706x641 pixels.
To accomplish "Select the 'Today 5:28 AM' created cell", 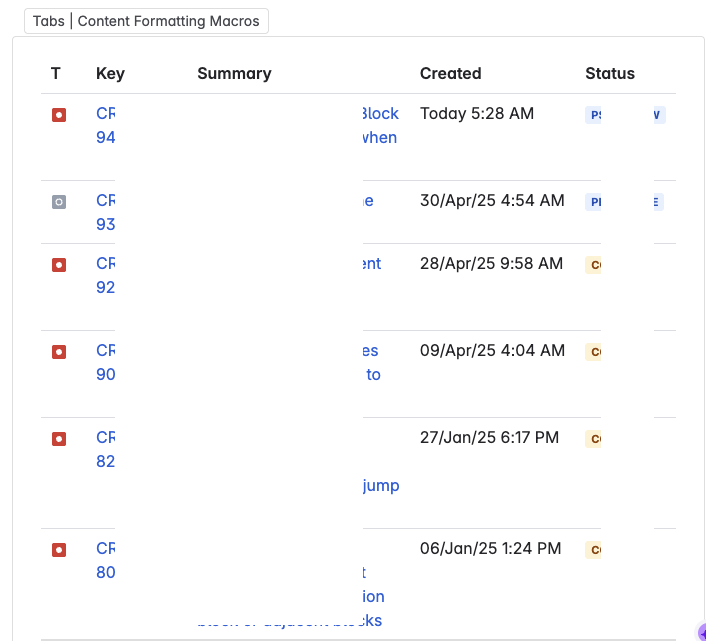I will click(x=477, y=113).
